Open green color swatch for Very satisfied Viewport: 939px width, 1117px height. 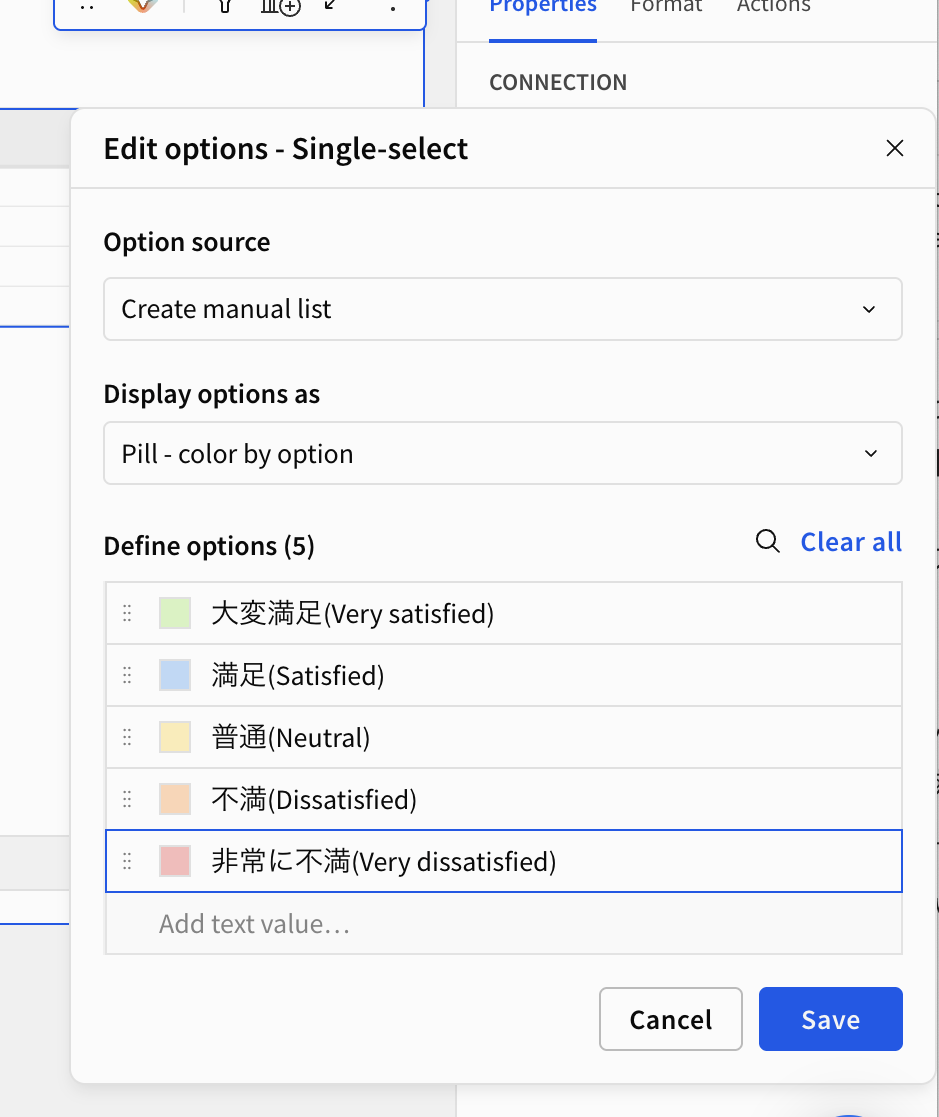(x=175, y=613)
